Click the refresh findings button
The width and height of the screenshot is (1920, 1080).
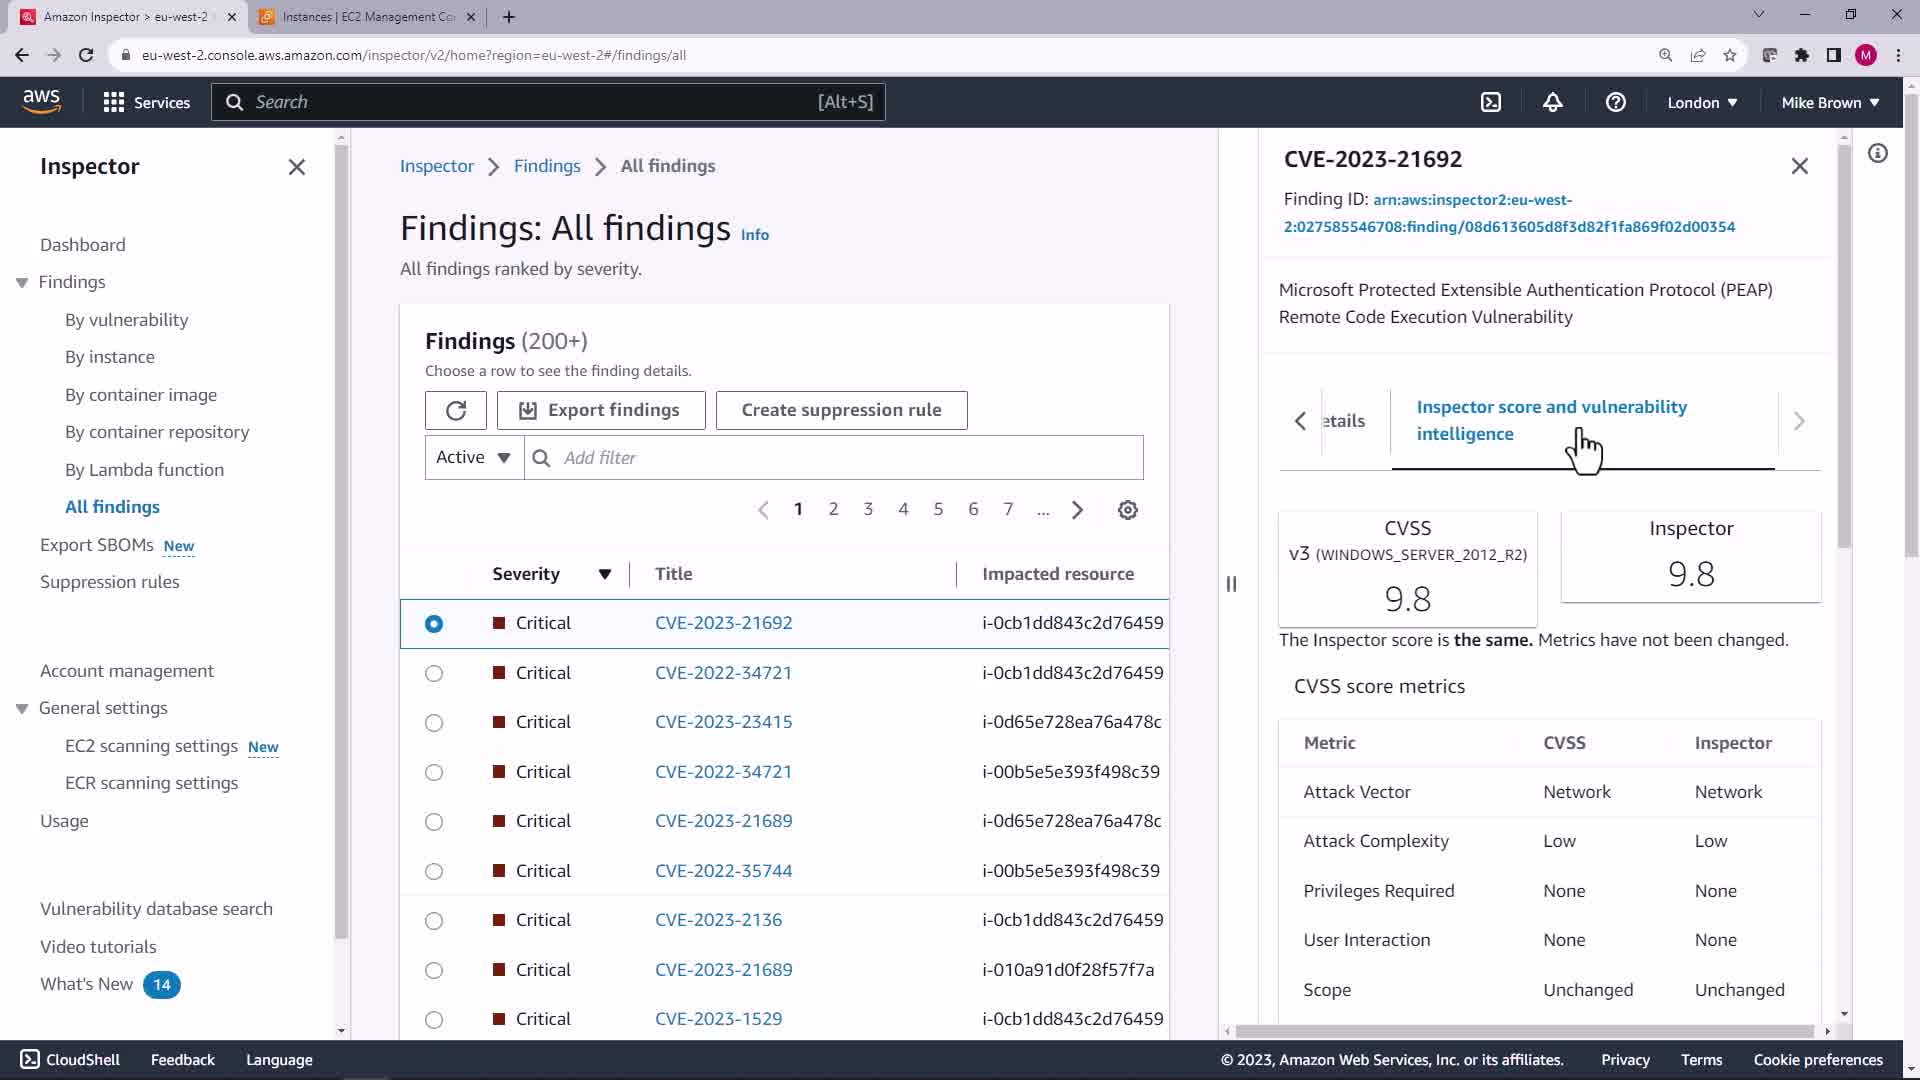click(456, 410)
